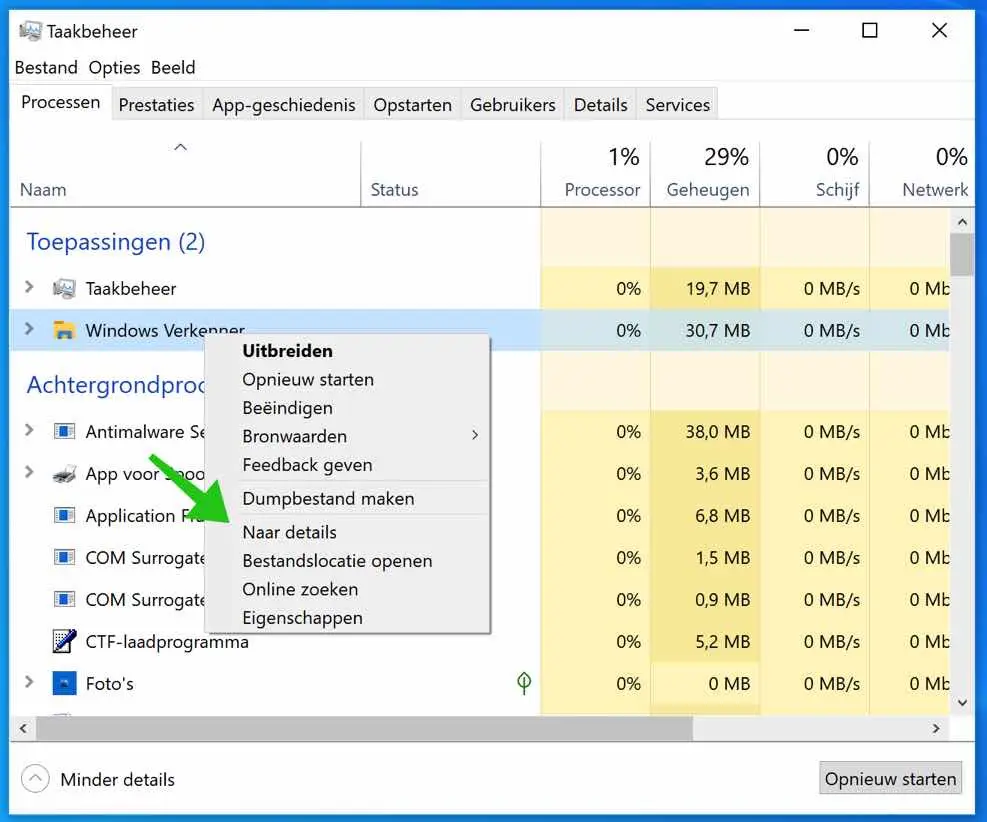Image resolution: width=987 pixels, height=822 pixels.
Task: Click the horizontal scrollbar right arrow
Action: pyautogui.click(x=936, y=728)
